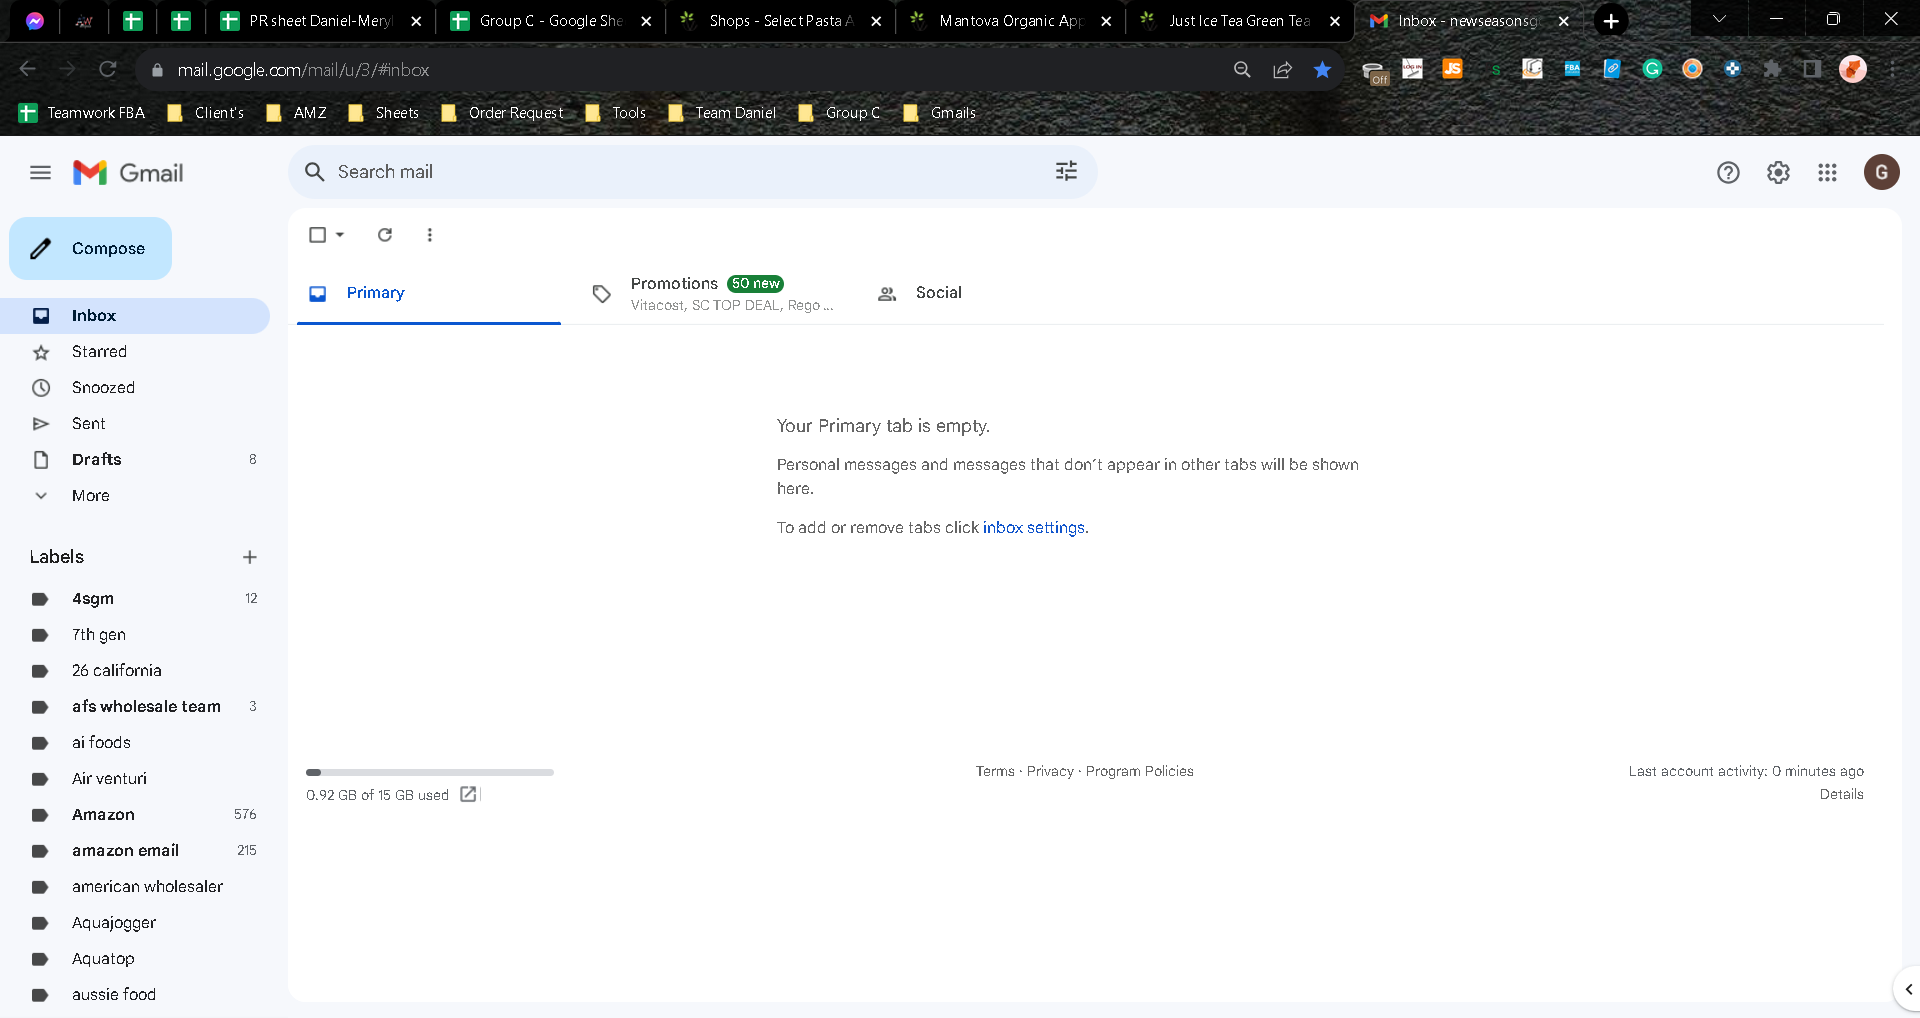Open Gmail Settings gear
This screenshot has height=1018, width=1920.
[1778, 173]
